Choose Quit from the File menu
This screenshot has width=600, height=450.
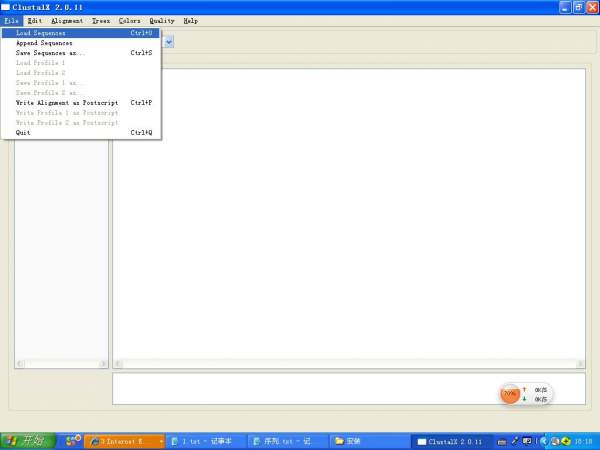click(x=80, y=132)
